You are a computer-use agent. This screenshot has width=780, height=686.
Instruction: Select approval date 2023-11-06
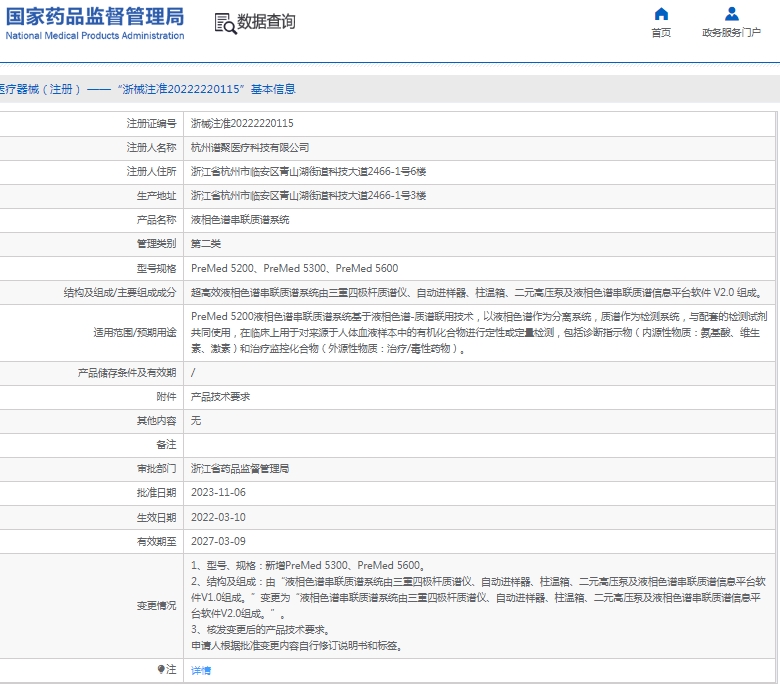(x=218, y=492)
